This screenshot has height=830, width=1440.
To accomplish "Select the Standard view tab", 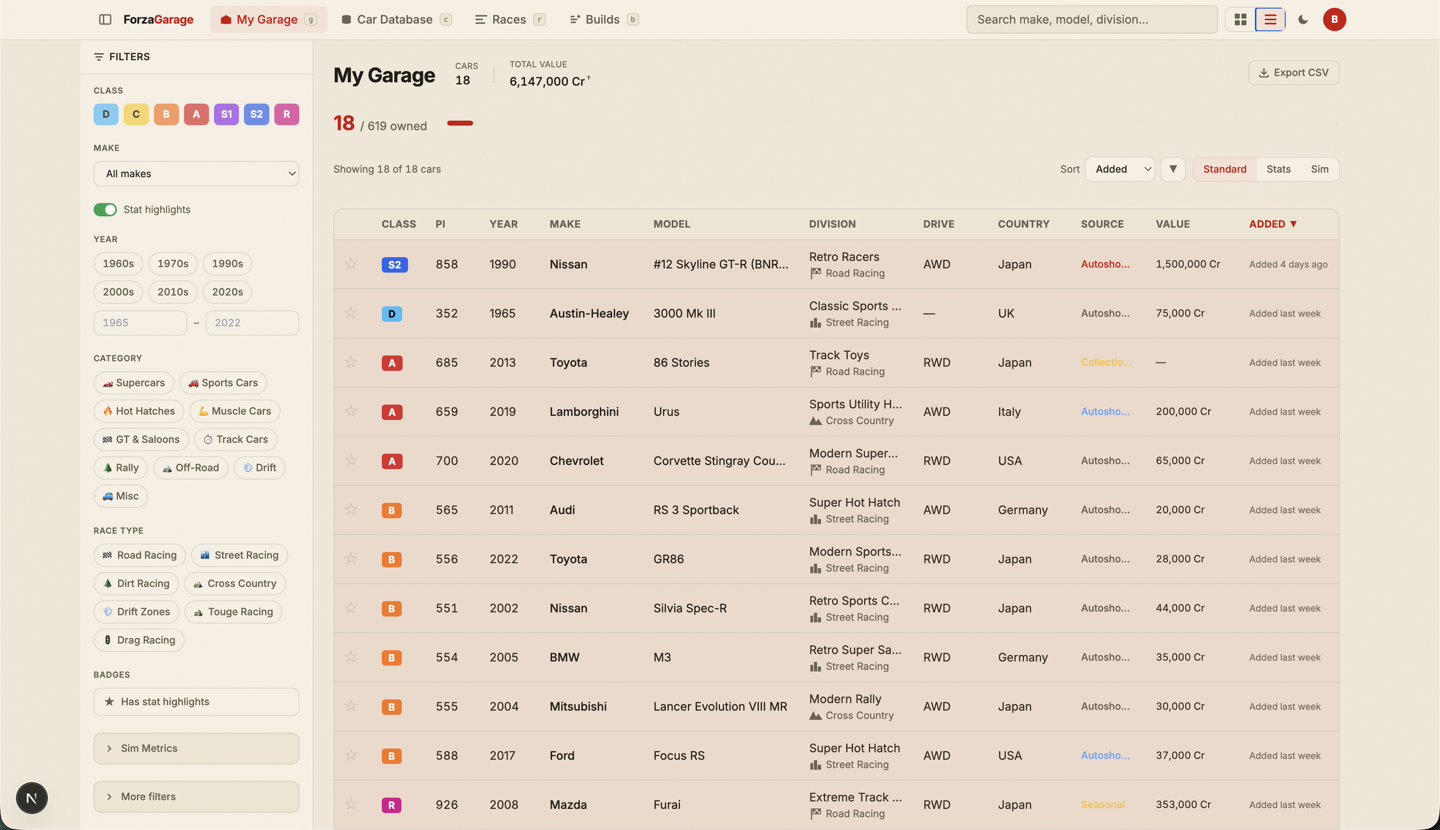I will tap(1225, 169).
